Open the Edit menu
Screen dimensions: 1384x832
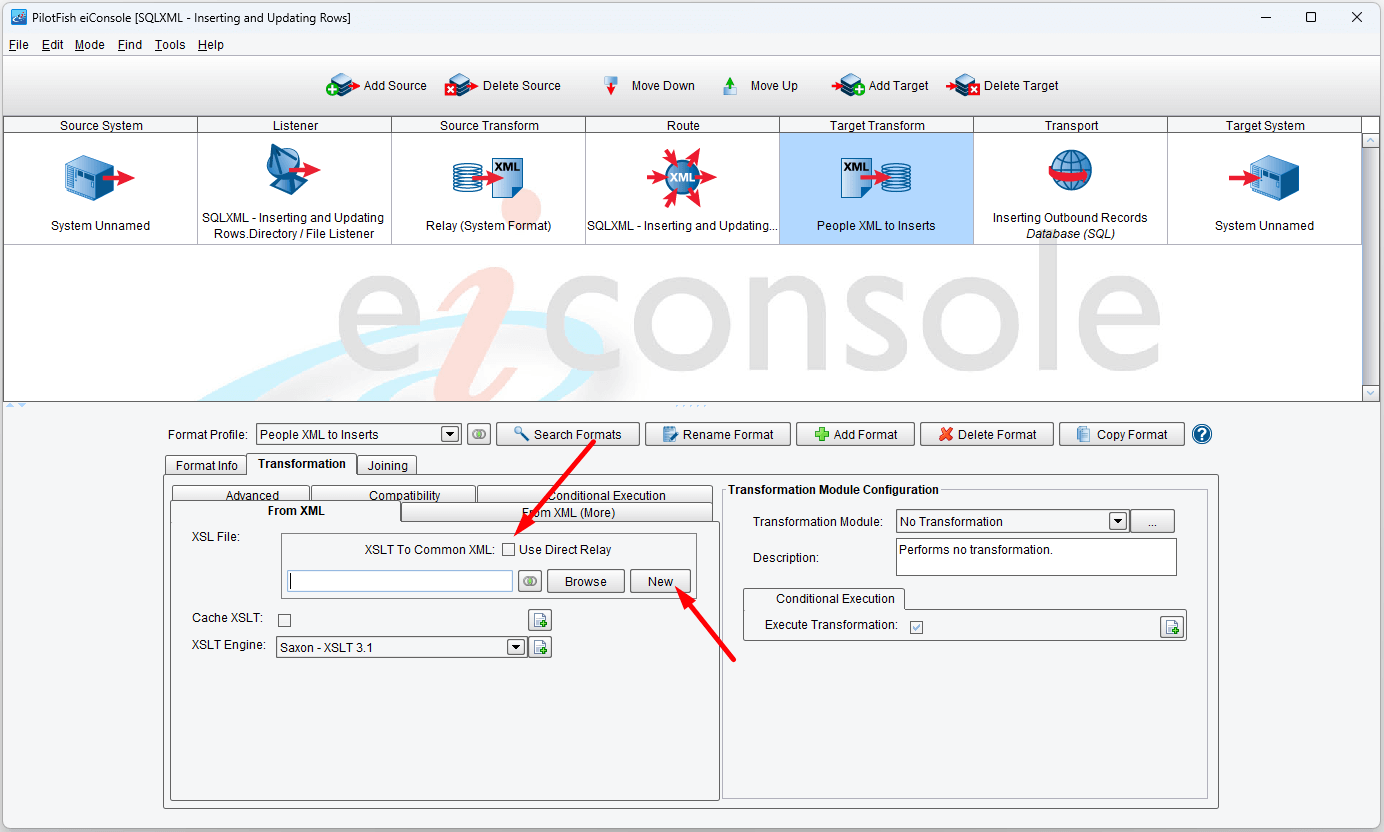[x=52, y=44]
